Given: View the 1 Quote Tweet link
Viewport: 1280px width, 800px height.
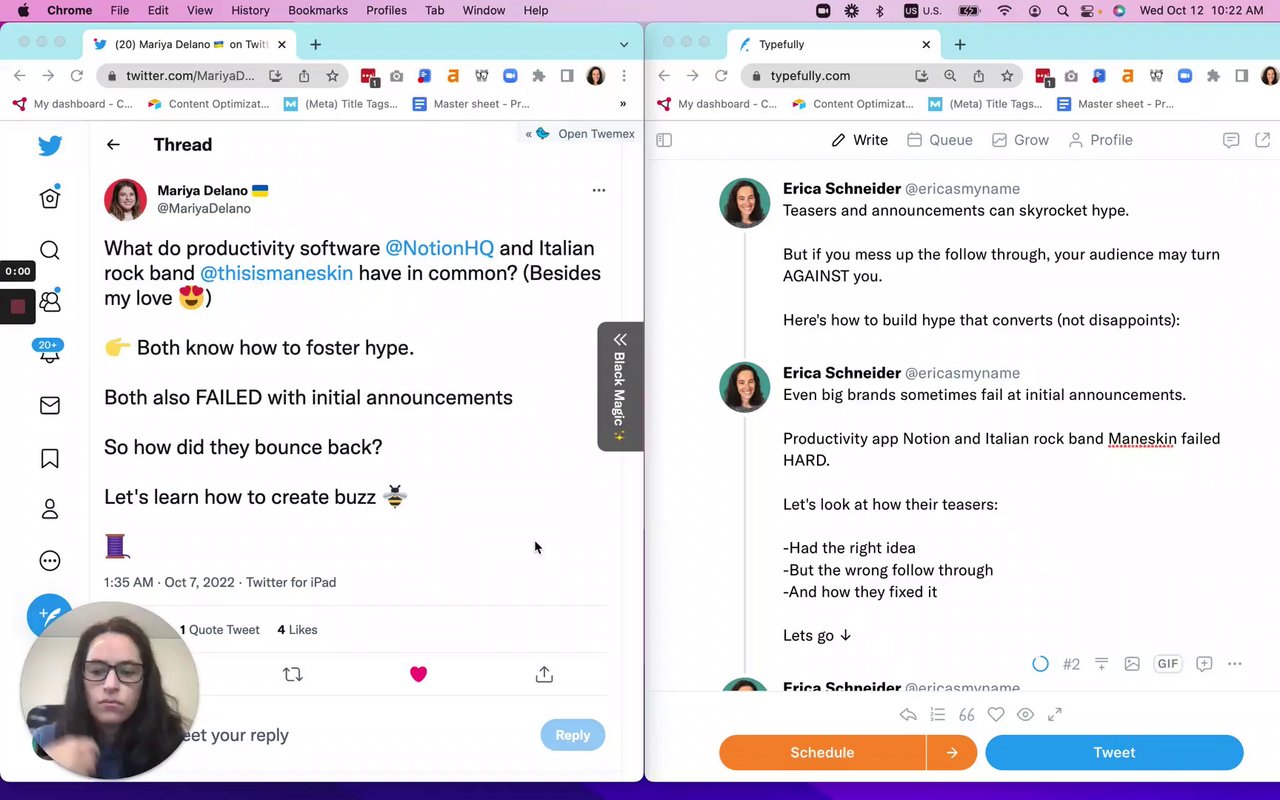Looking at the screenshot, I should (220, 630).
